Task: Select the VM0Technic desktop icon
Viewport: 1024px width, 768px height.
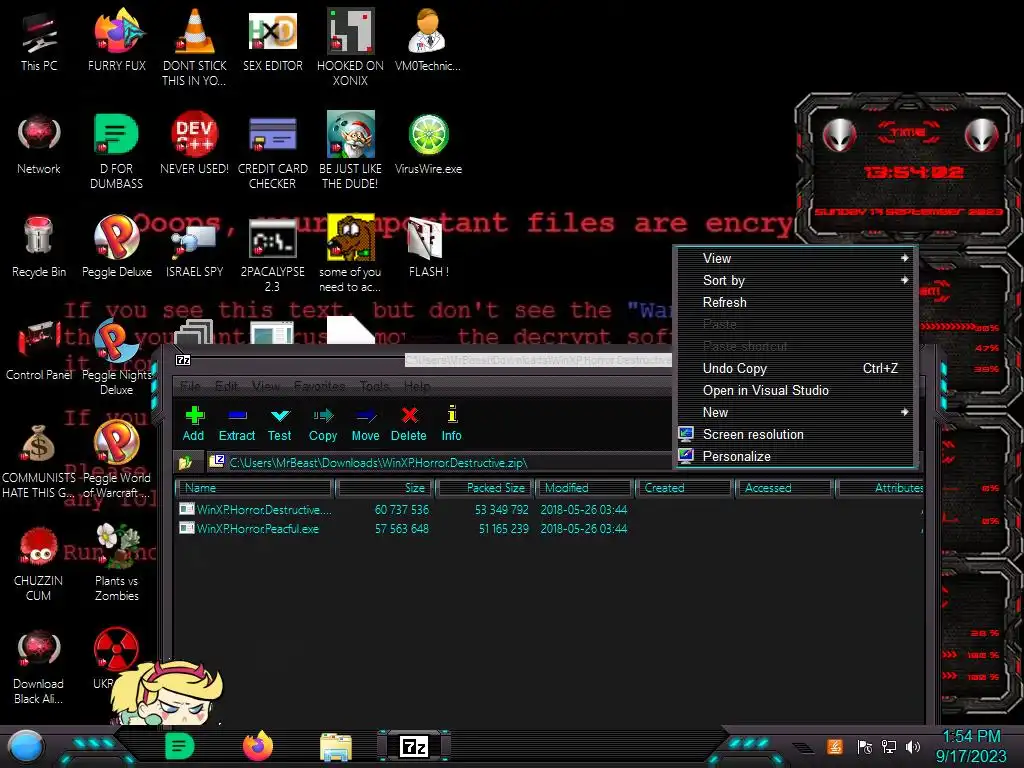Action: tap(428, 41)
